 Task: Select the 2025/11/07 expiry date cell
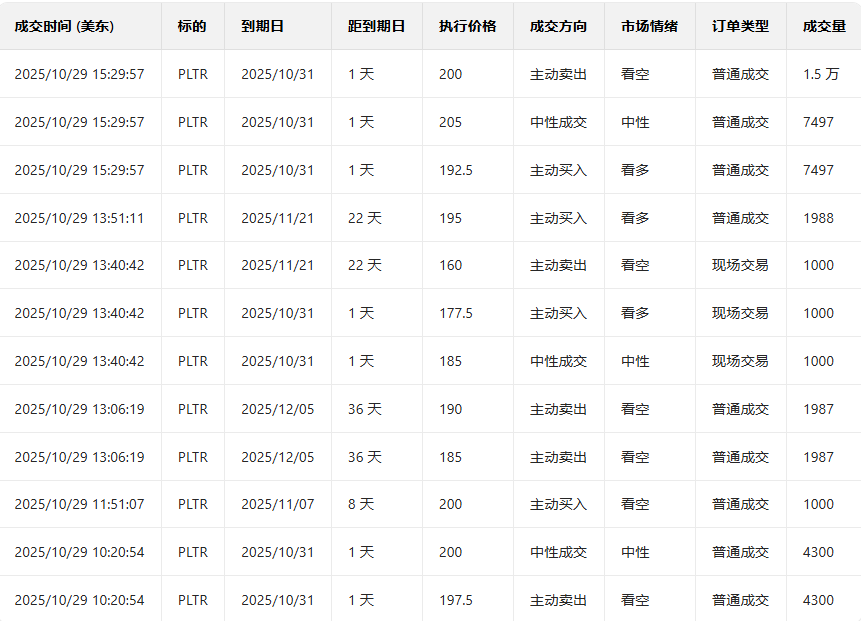coord(277,504)
